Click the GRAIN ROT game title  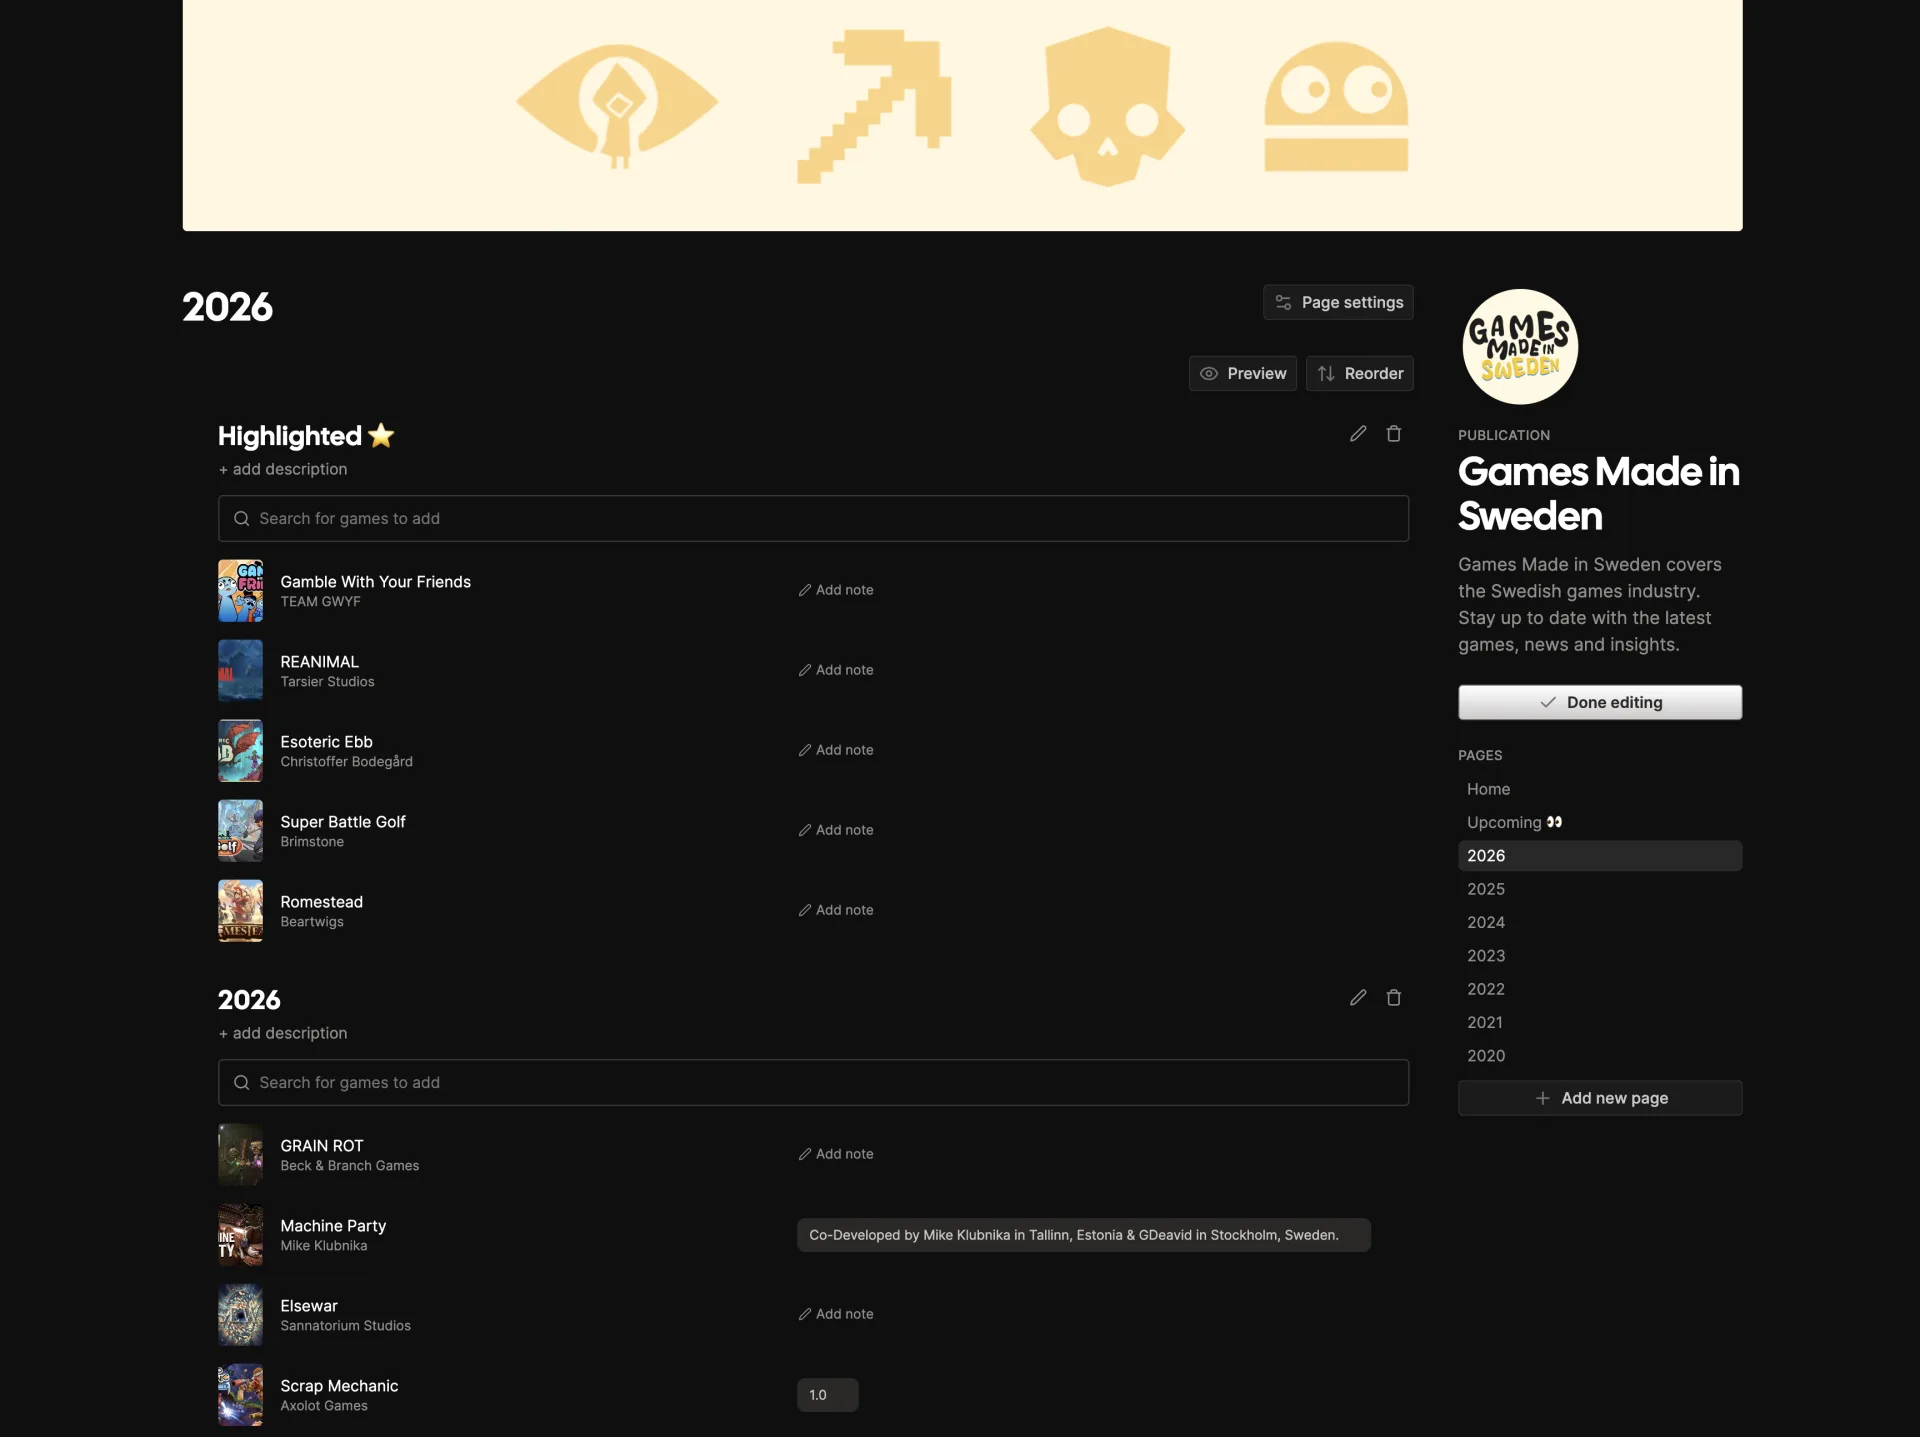point(321,1145)
